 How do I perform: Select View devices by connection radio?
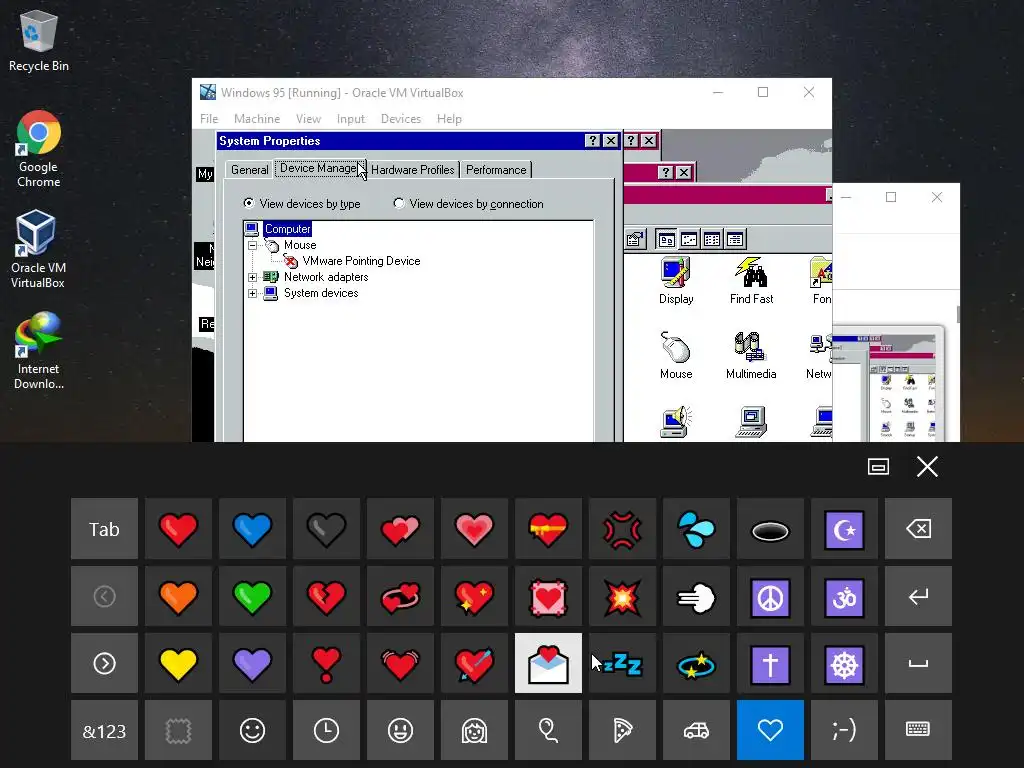[398, 203]
